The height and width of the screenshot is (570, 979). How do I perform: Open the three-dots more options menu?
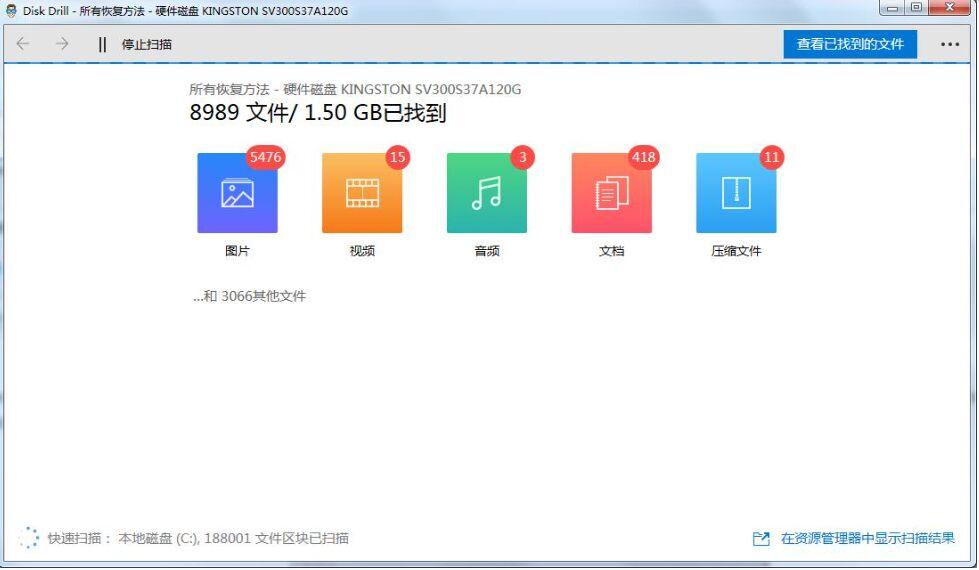950,44
